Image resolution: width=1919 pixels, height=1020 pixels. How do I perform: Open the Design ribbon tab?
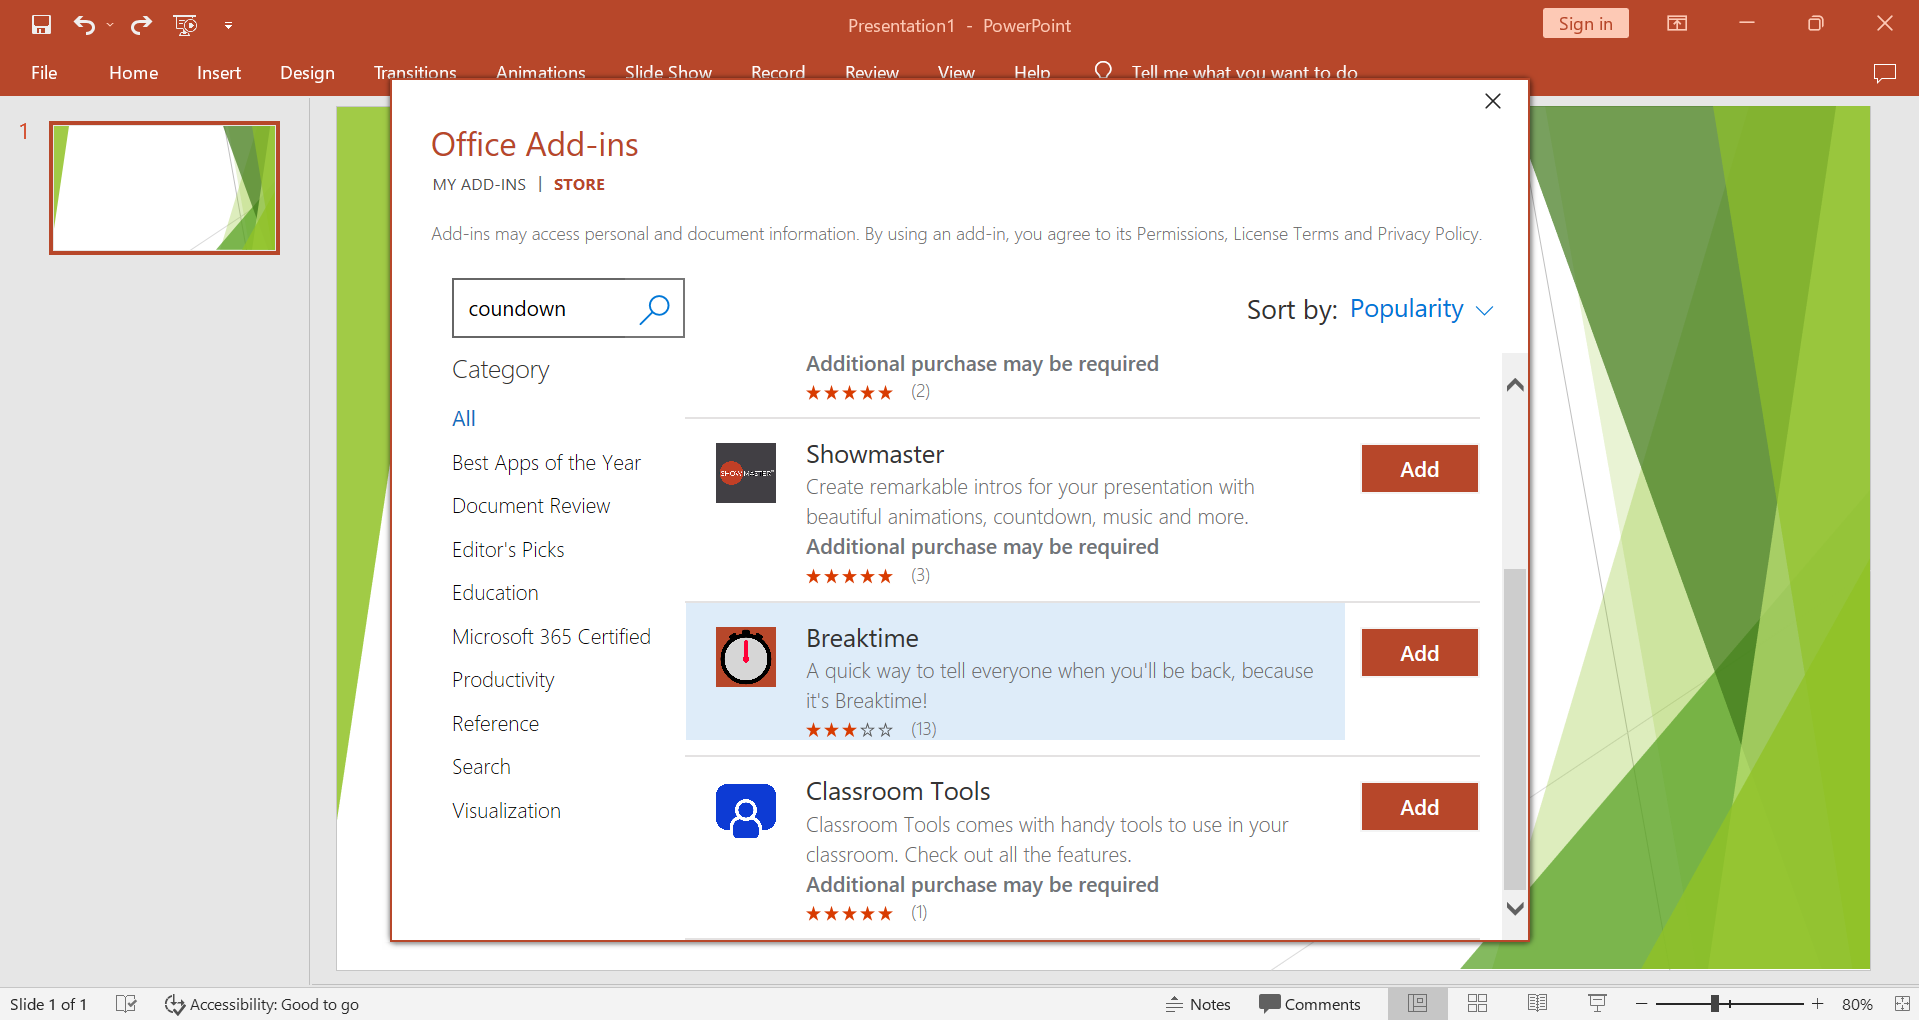(307, 72)
